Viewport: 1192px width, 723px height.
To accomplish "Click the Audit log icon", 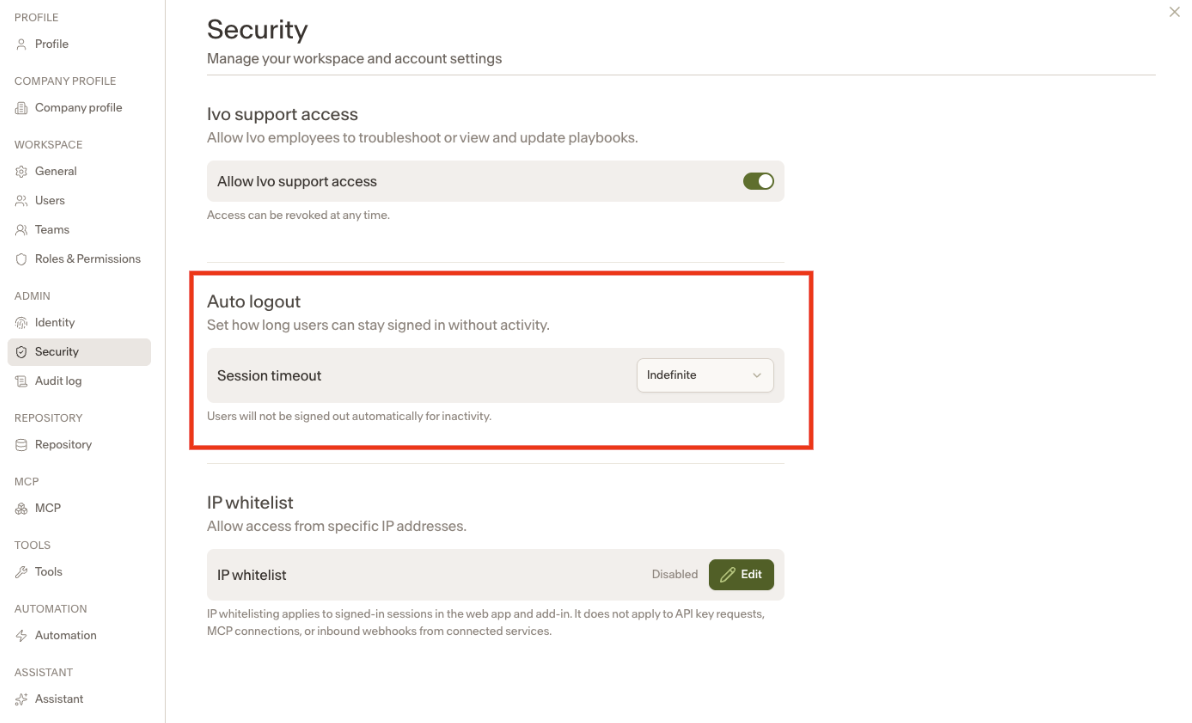I will 21,382.
